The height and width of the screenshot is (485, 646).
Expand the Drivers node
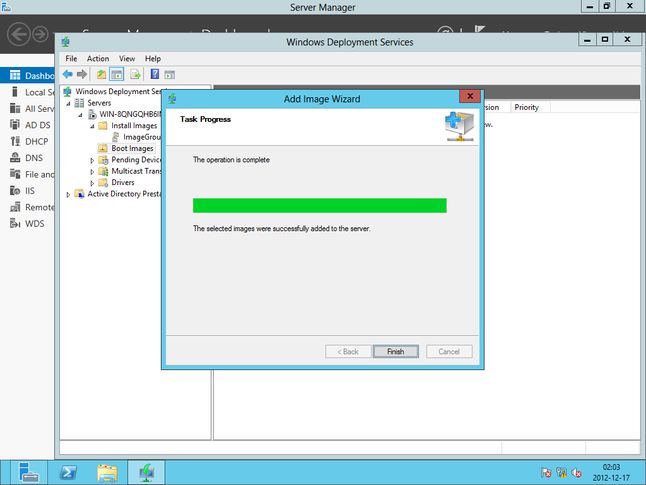coord(92,183)
